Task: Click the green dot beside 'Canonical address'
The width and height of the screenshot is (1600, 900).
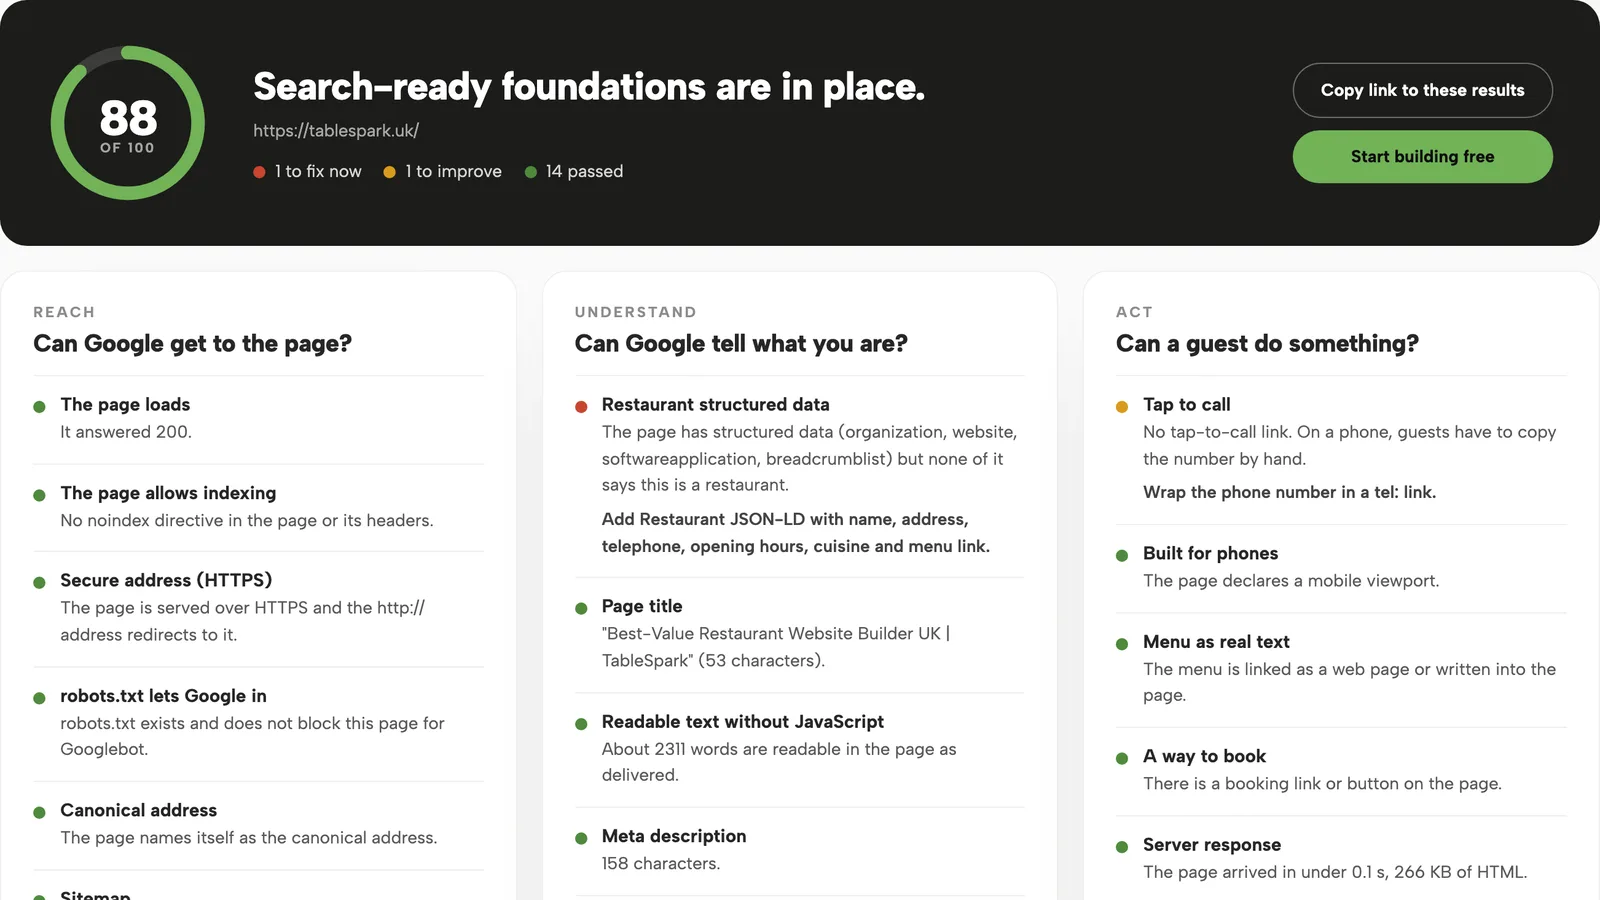Action: [40, 812]
